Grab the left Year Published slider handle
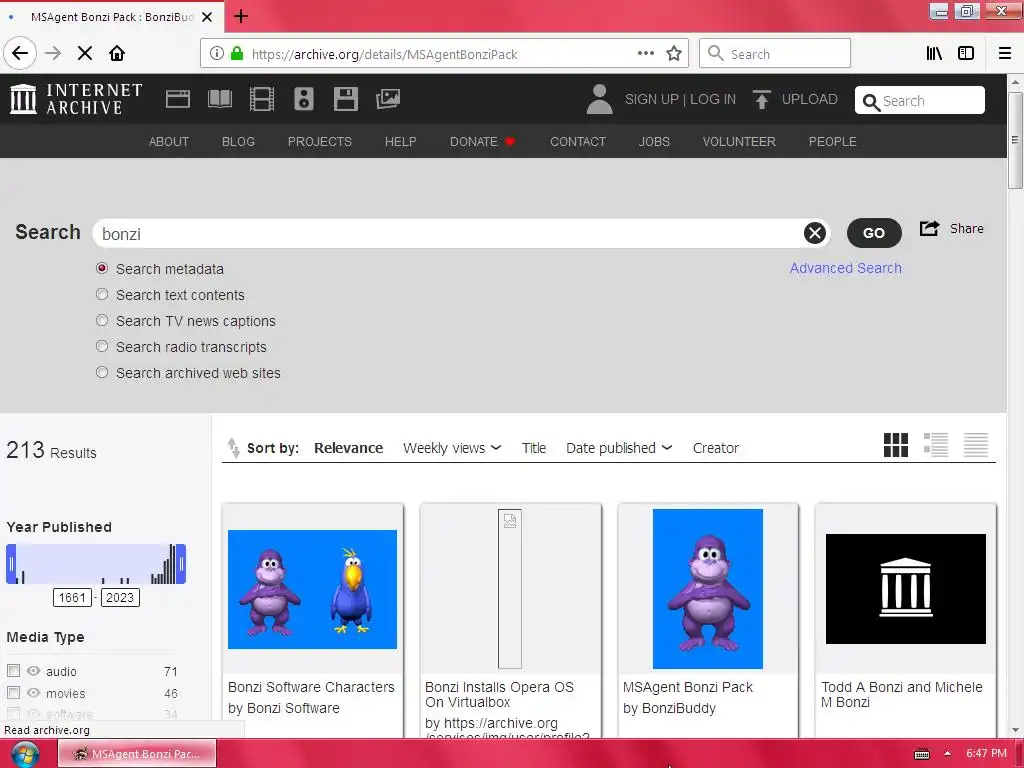Screen dimensions: 1024x768 point(11,564)
